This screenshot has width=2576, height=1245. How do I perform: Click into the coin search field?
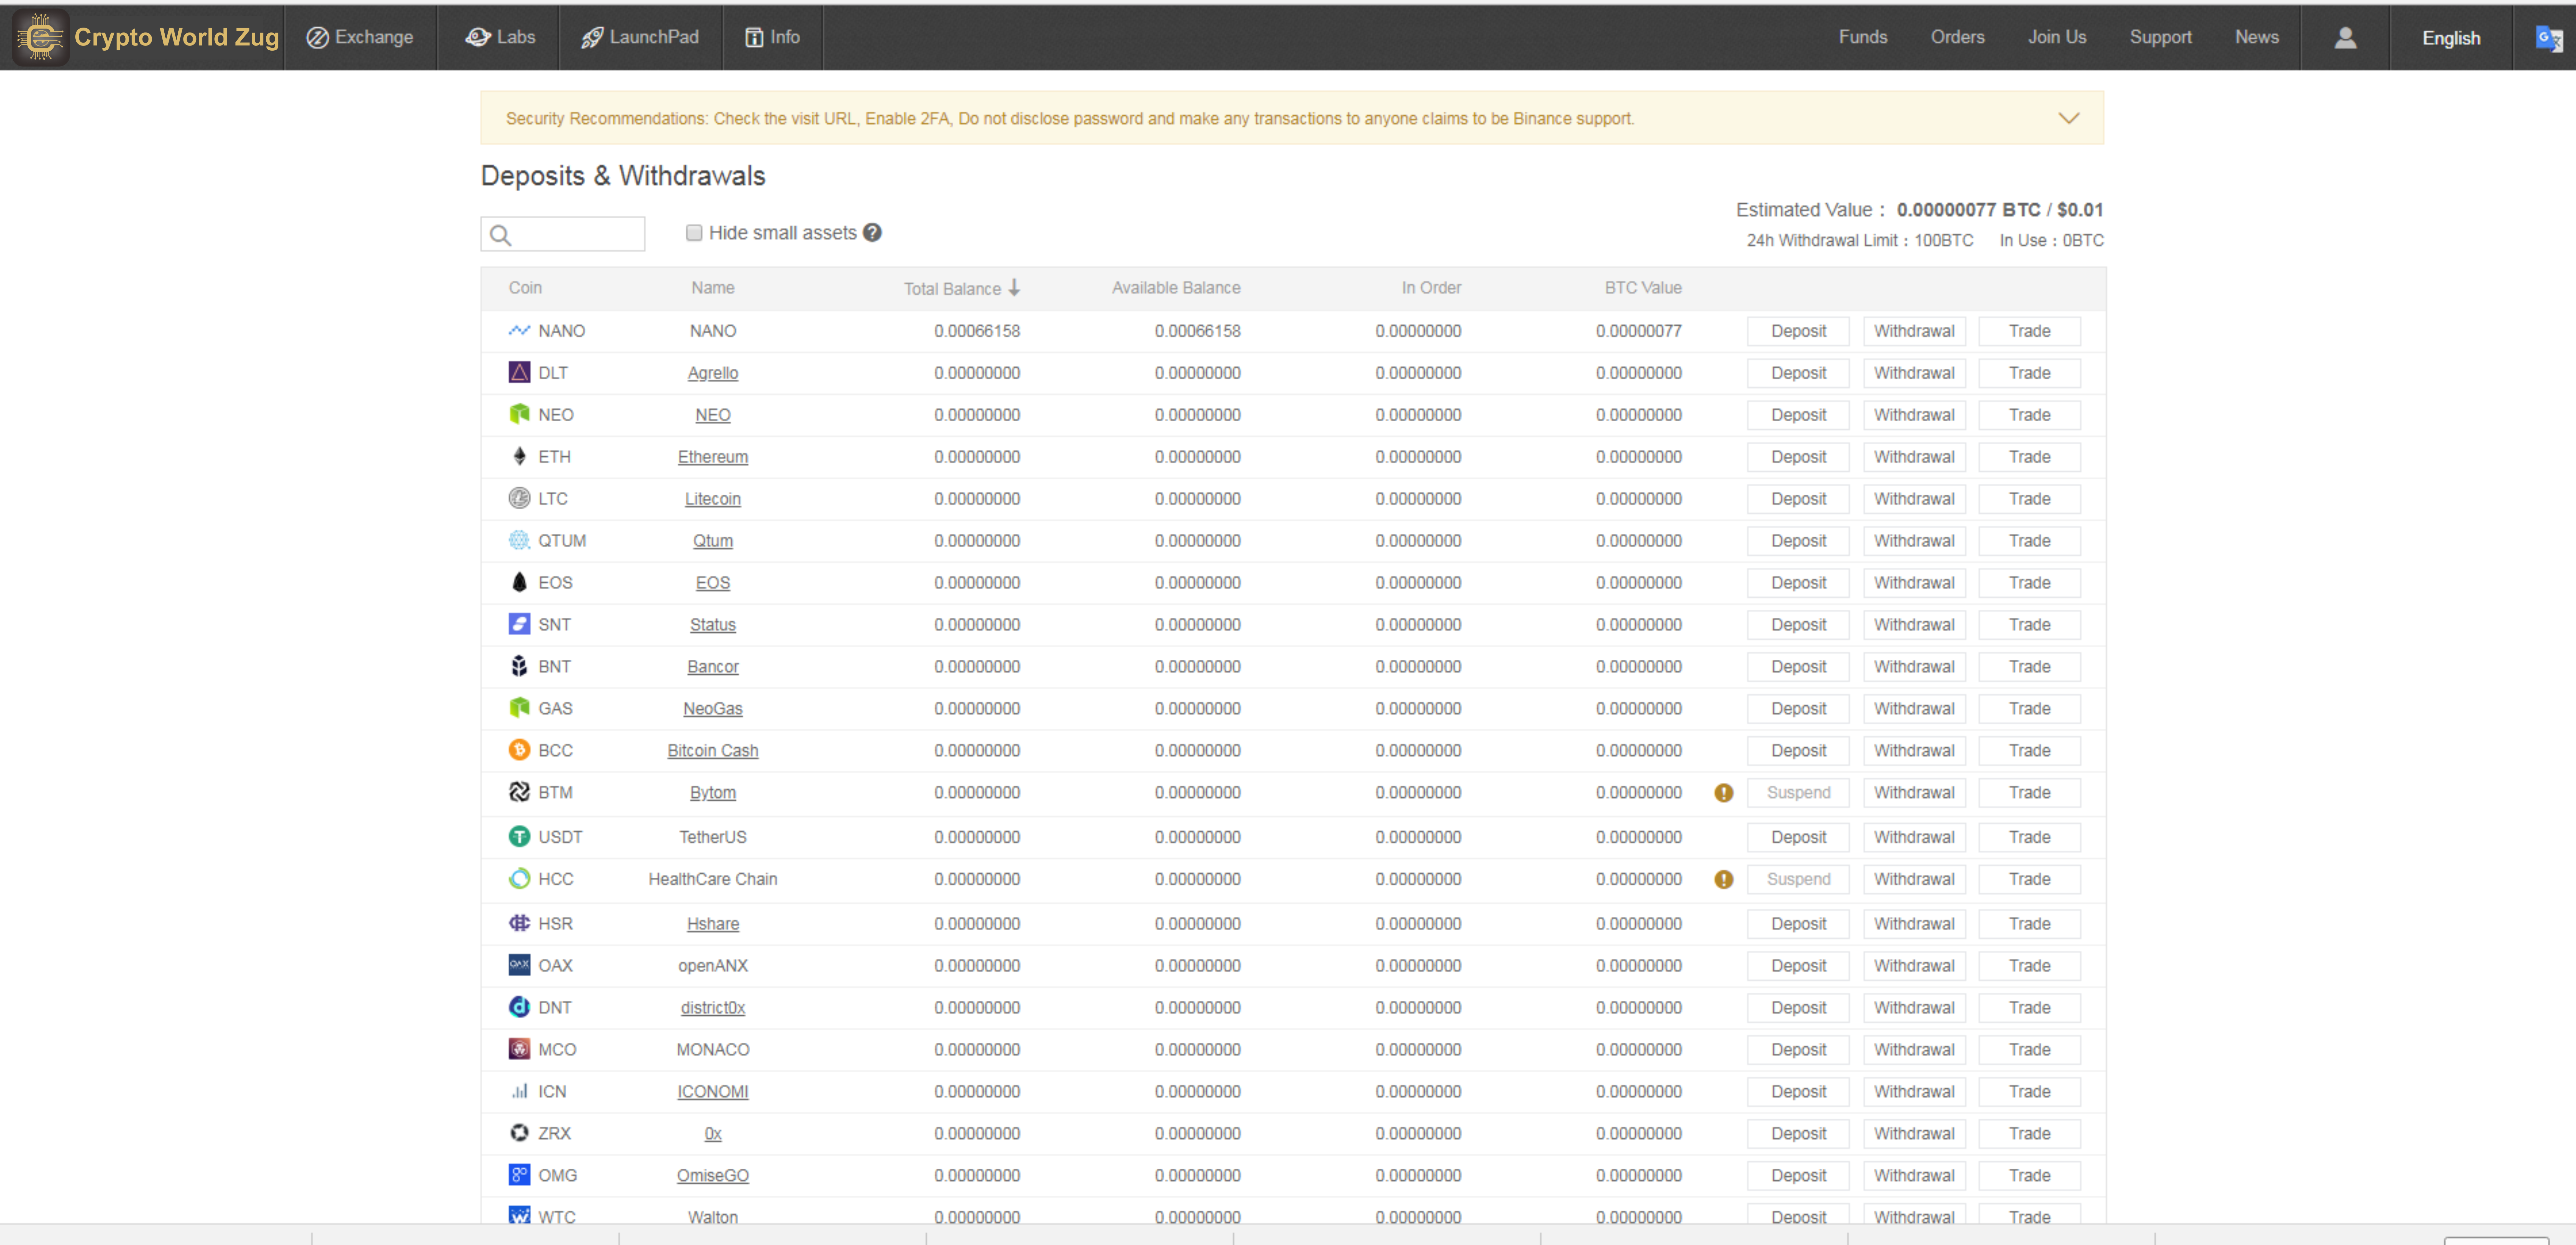coord(575,234)
